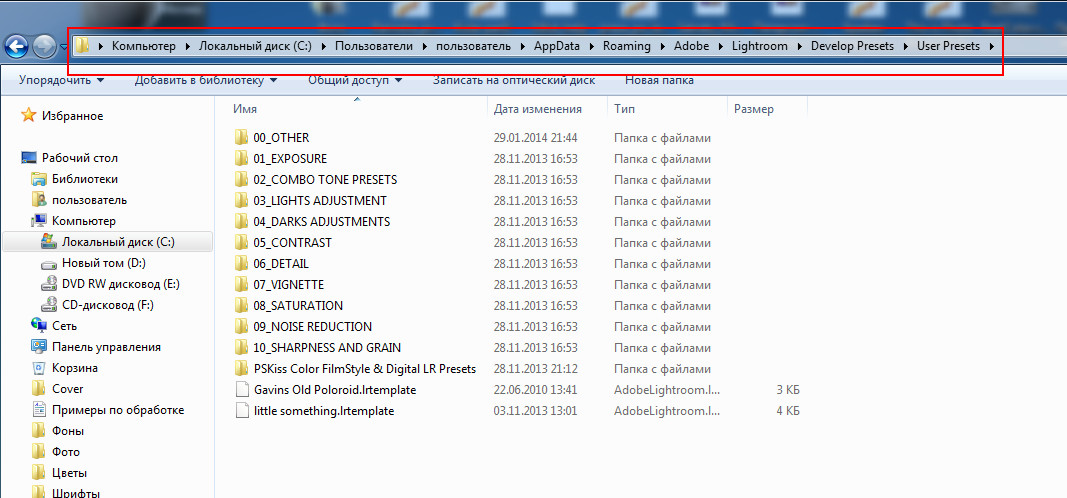
Task: Open Примеры по обработке item
Action: (x=118, y=410)
